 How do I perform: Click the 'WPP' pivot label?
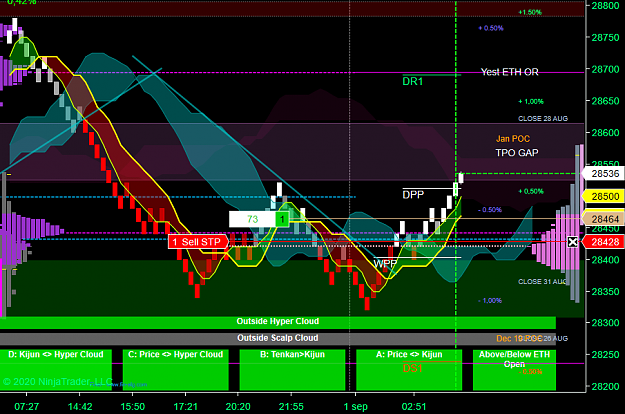click(x=385, y=264)
